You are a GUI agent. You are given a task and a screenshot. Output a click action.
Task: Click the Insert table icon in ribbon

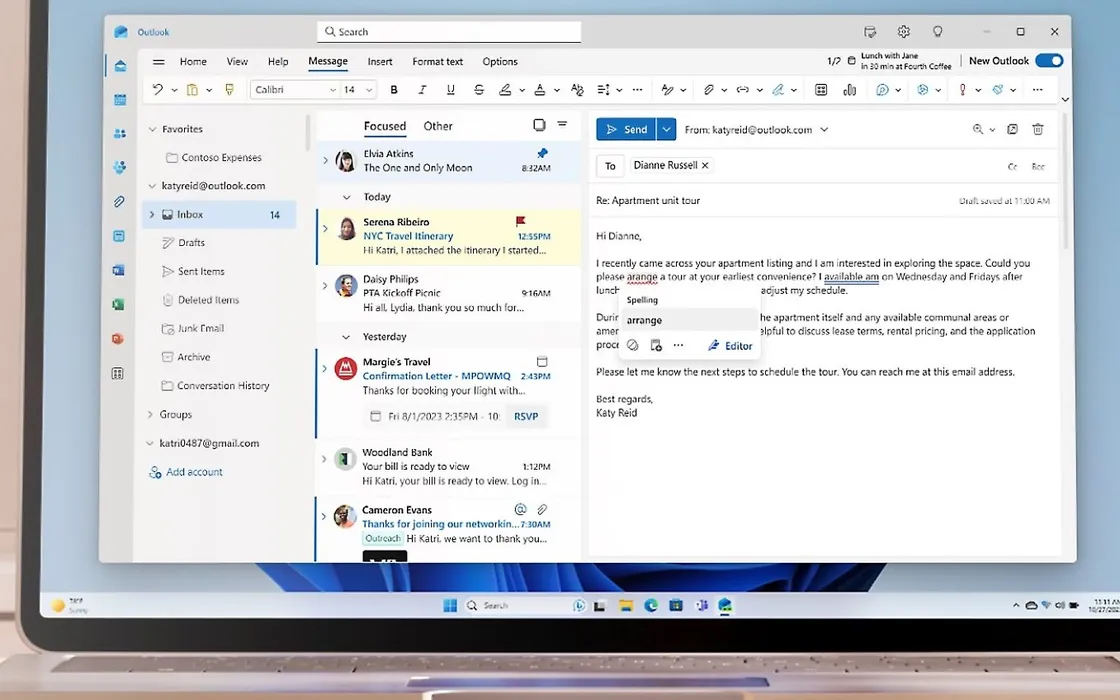[x=821, y=89]
